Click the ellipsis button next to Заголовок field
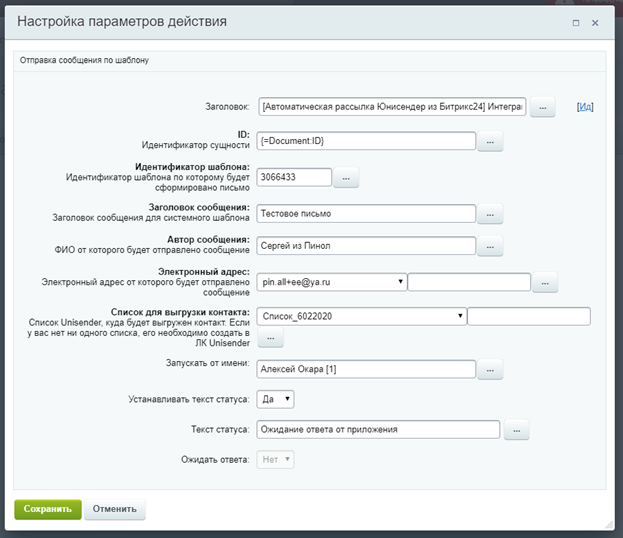The width and height of the screenshot is (623, 538). 542,108
